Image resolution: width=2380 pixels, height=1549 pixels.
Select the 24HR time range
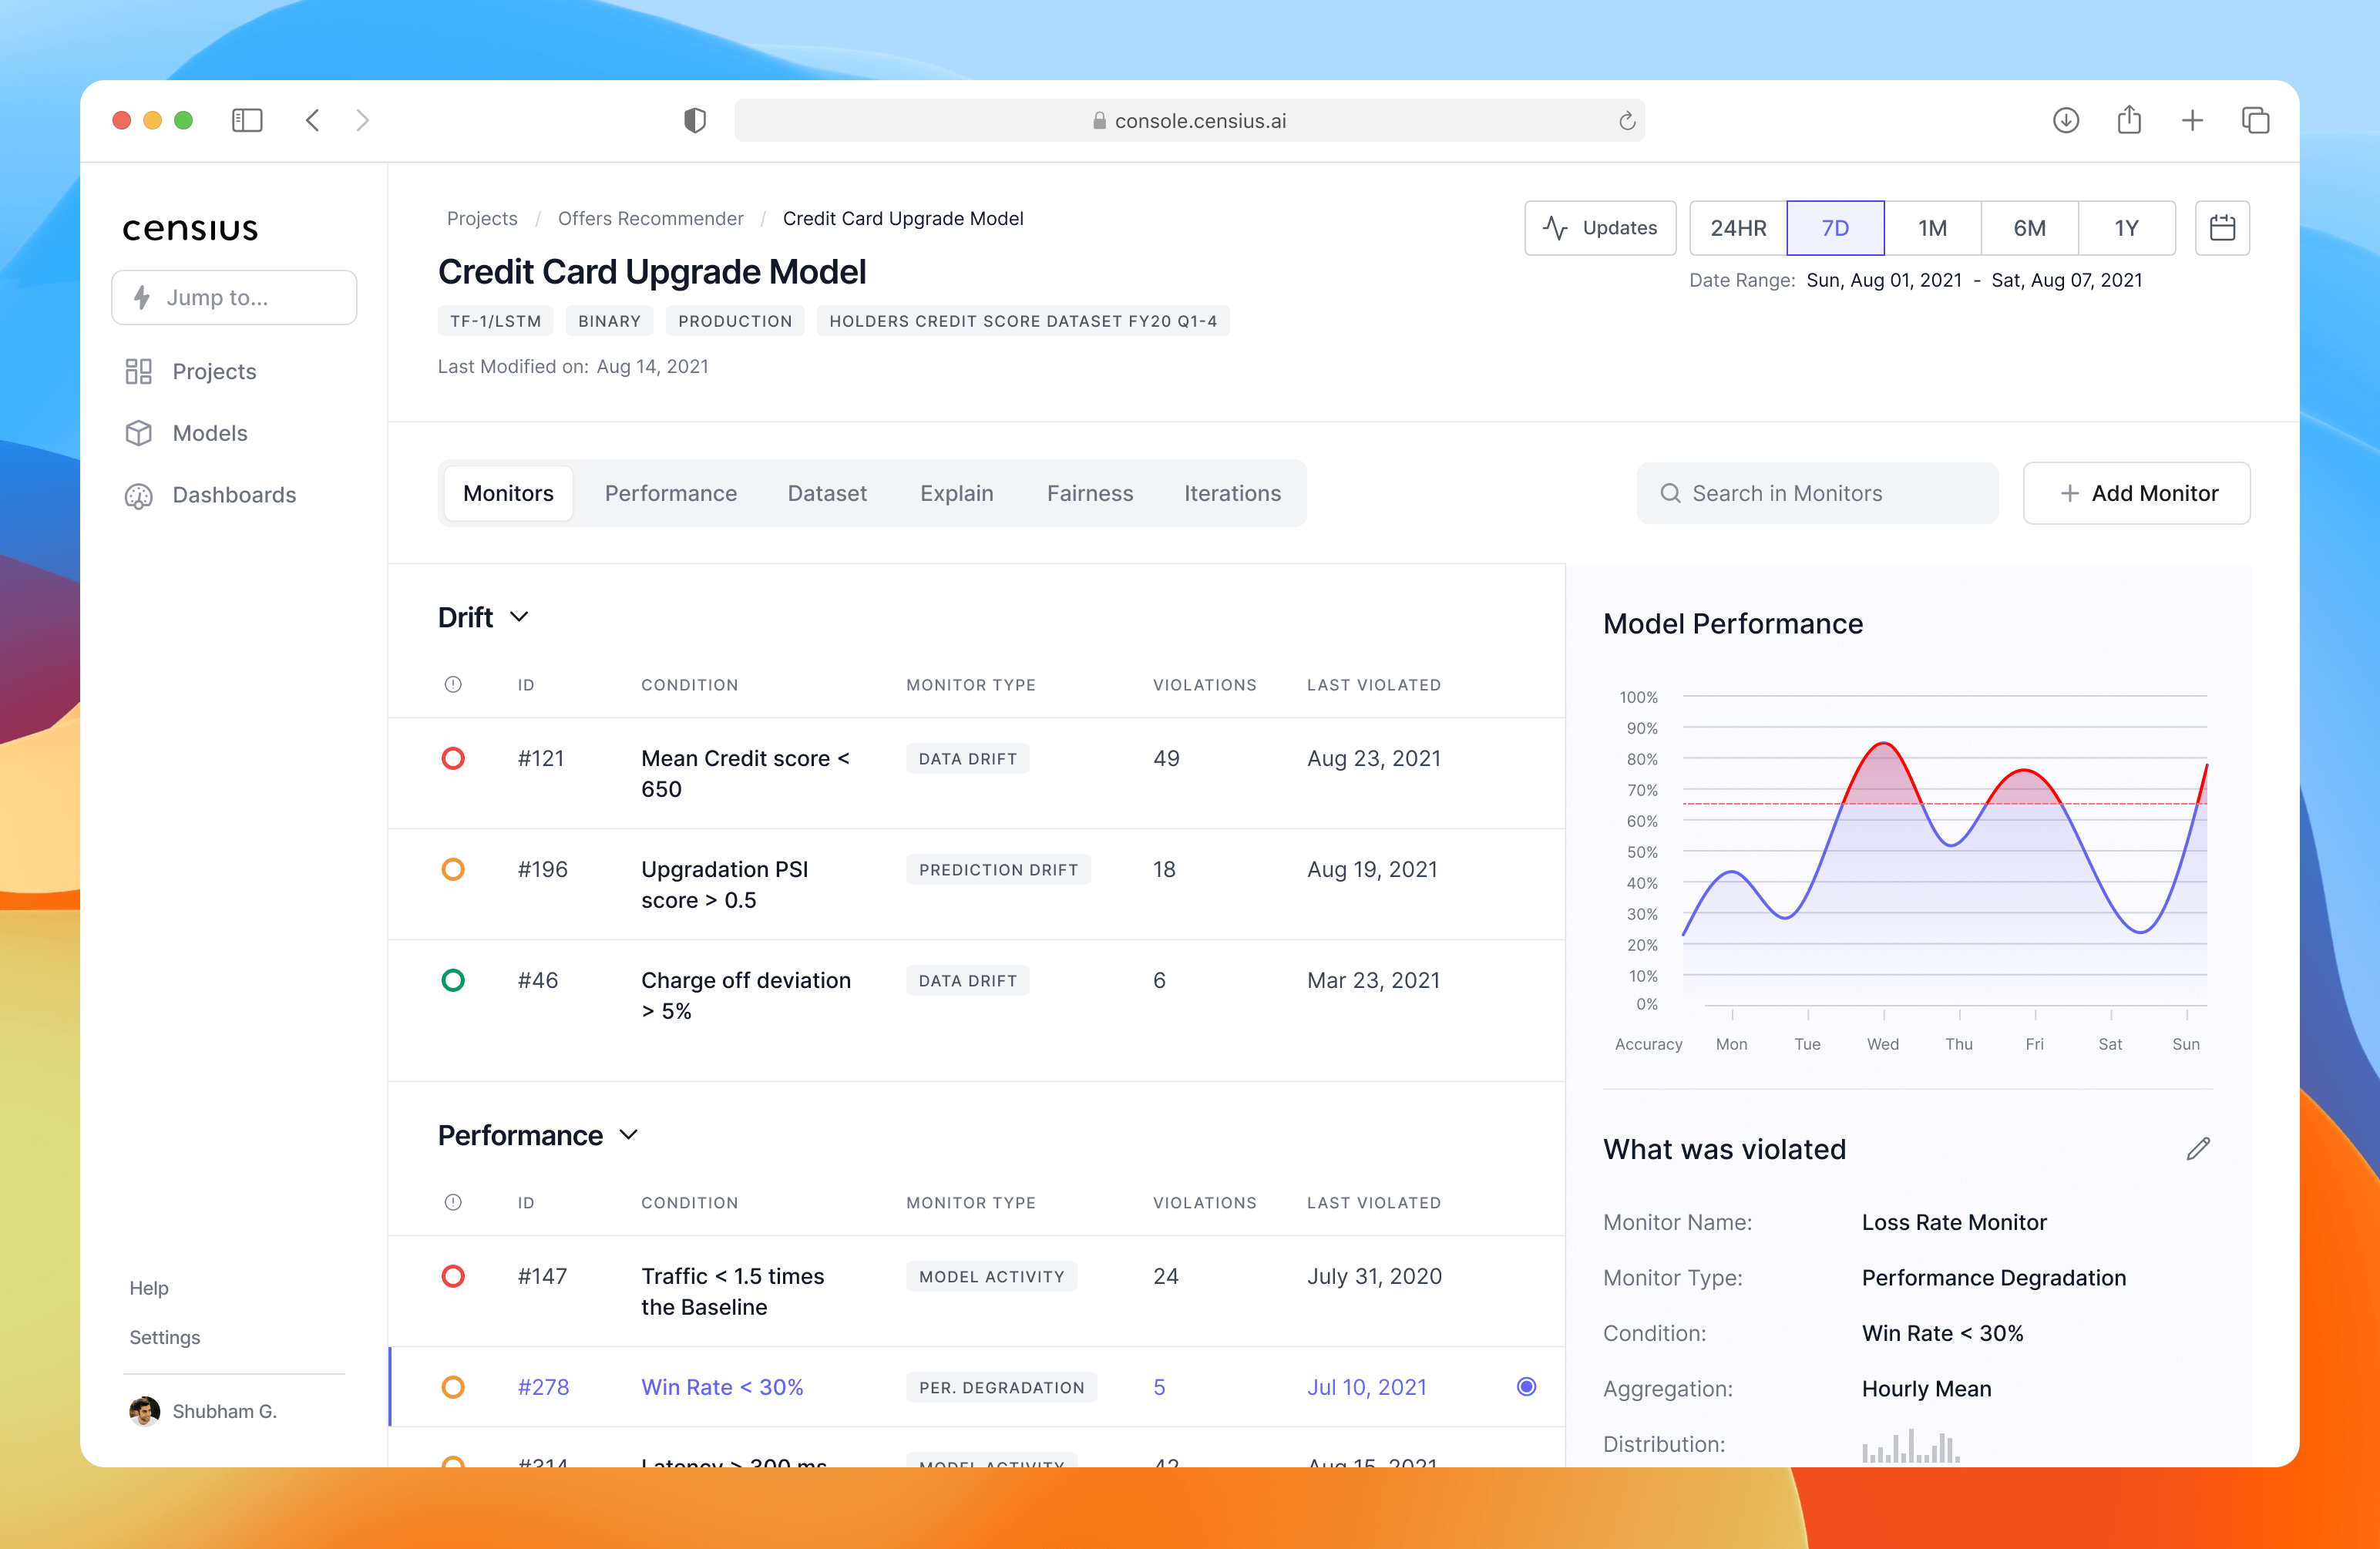point(1738,228)
